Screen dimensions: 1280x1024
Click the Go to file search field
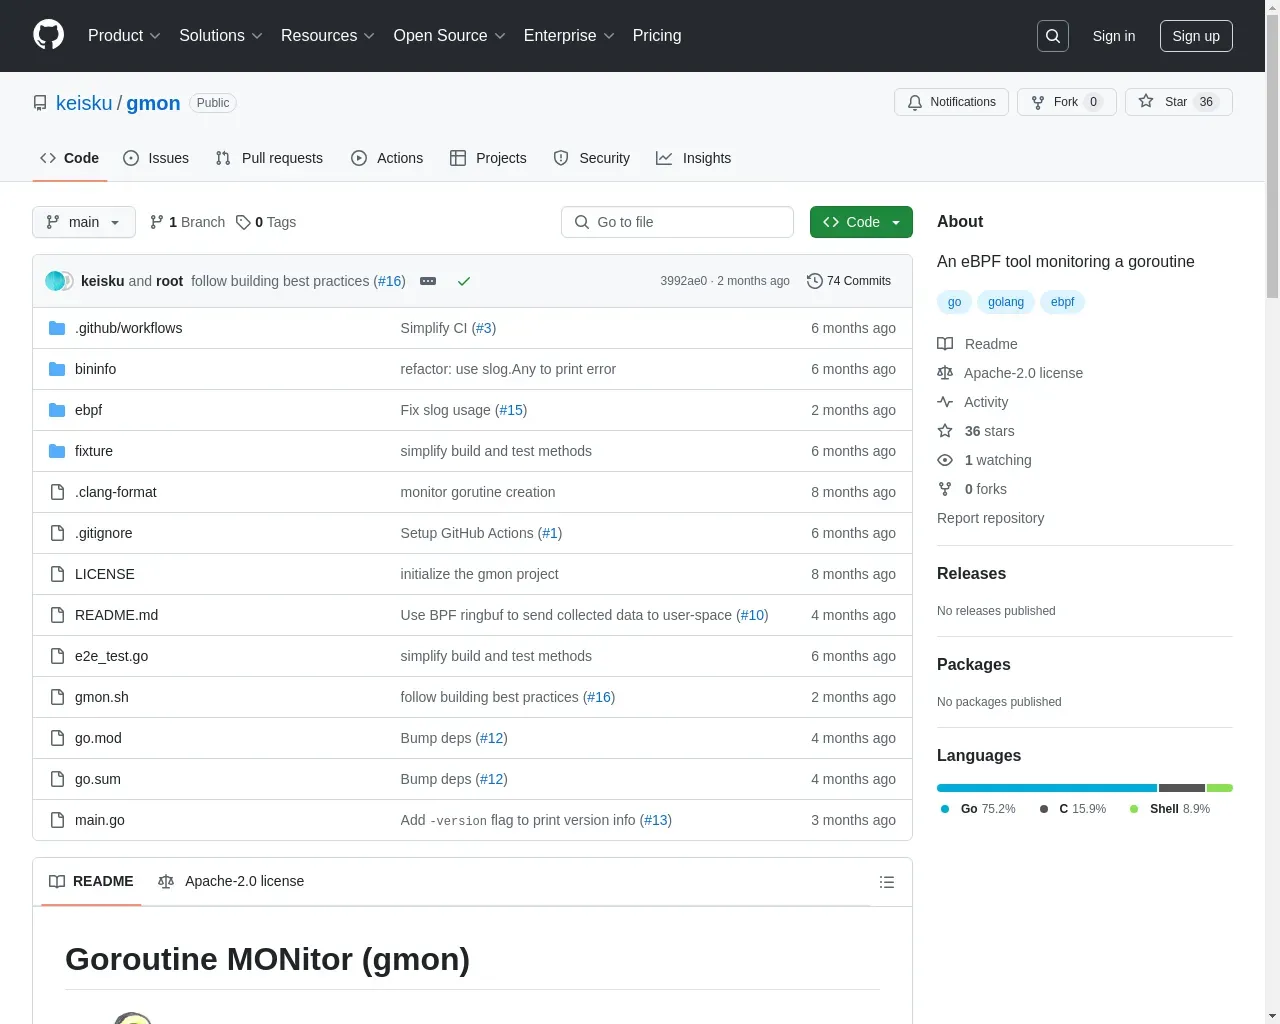pyautogui.click(x=677, y=222)
